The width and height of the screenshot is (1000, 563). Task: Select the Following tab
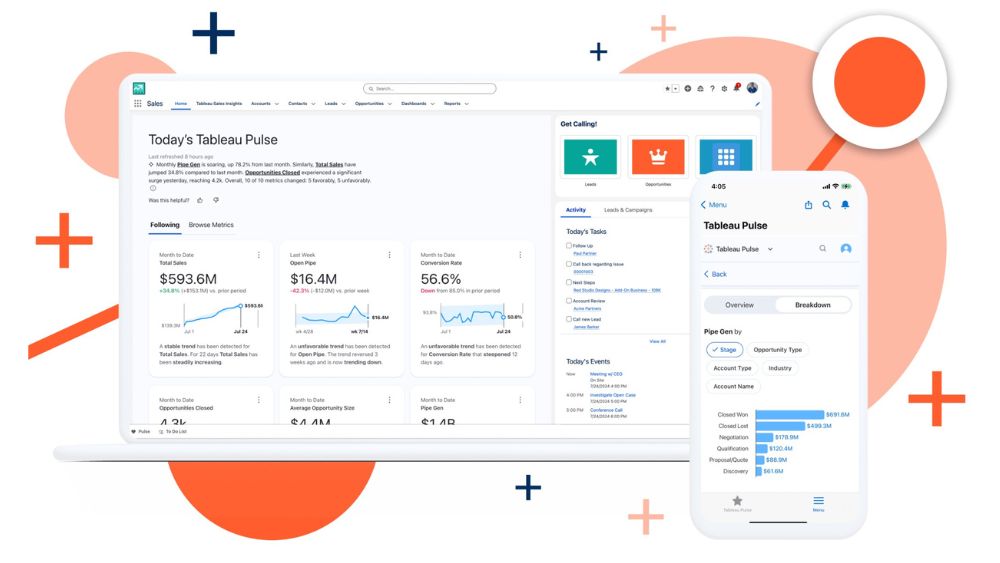165,225
